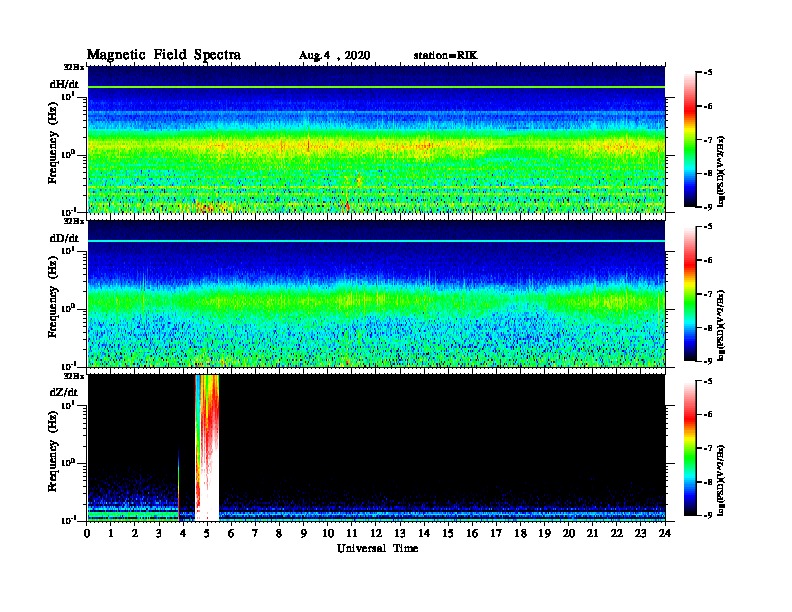Click hour 7 on the time axis

[256, 533]
